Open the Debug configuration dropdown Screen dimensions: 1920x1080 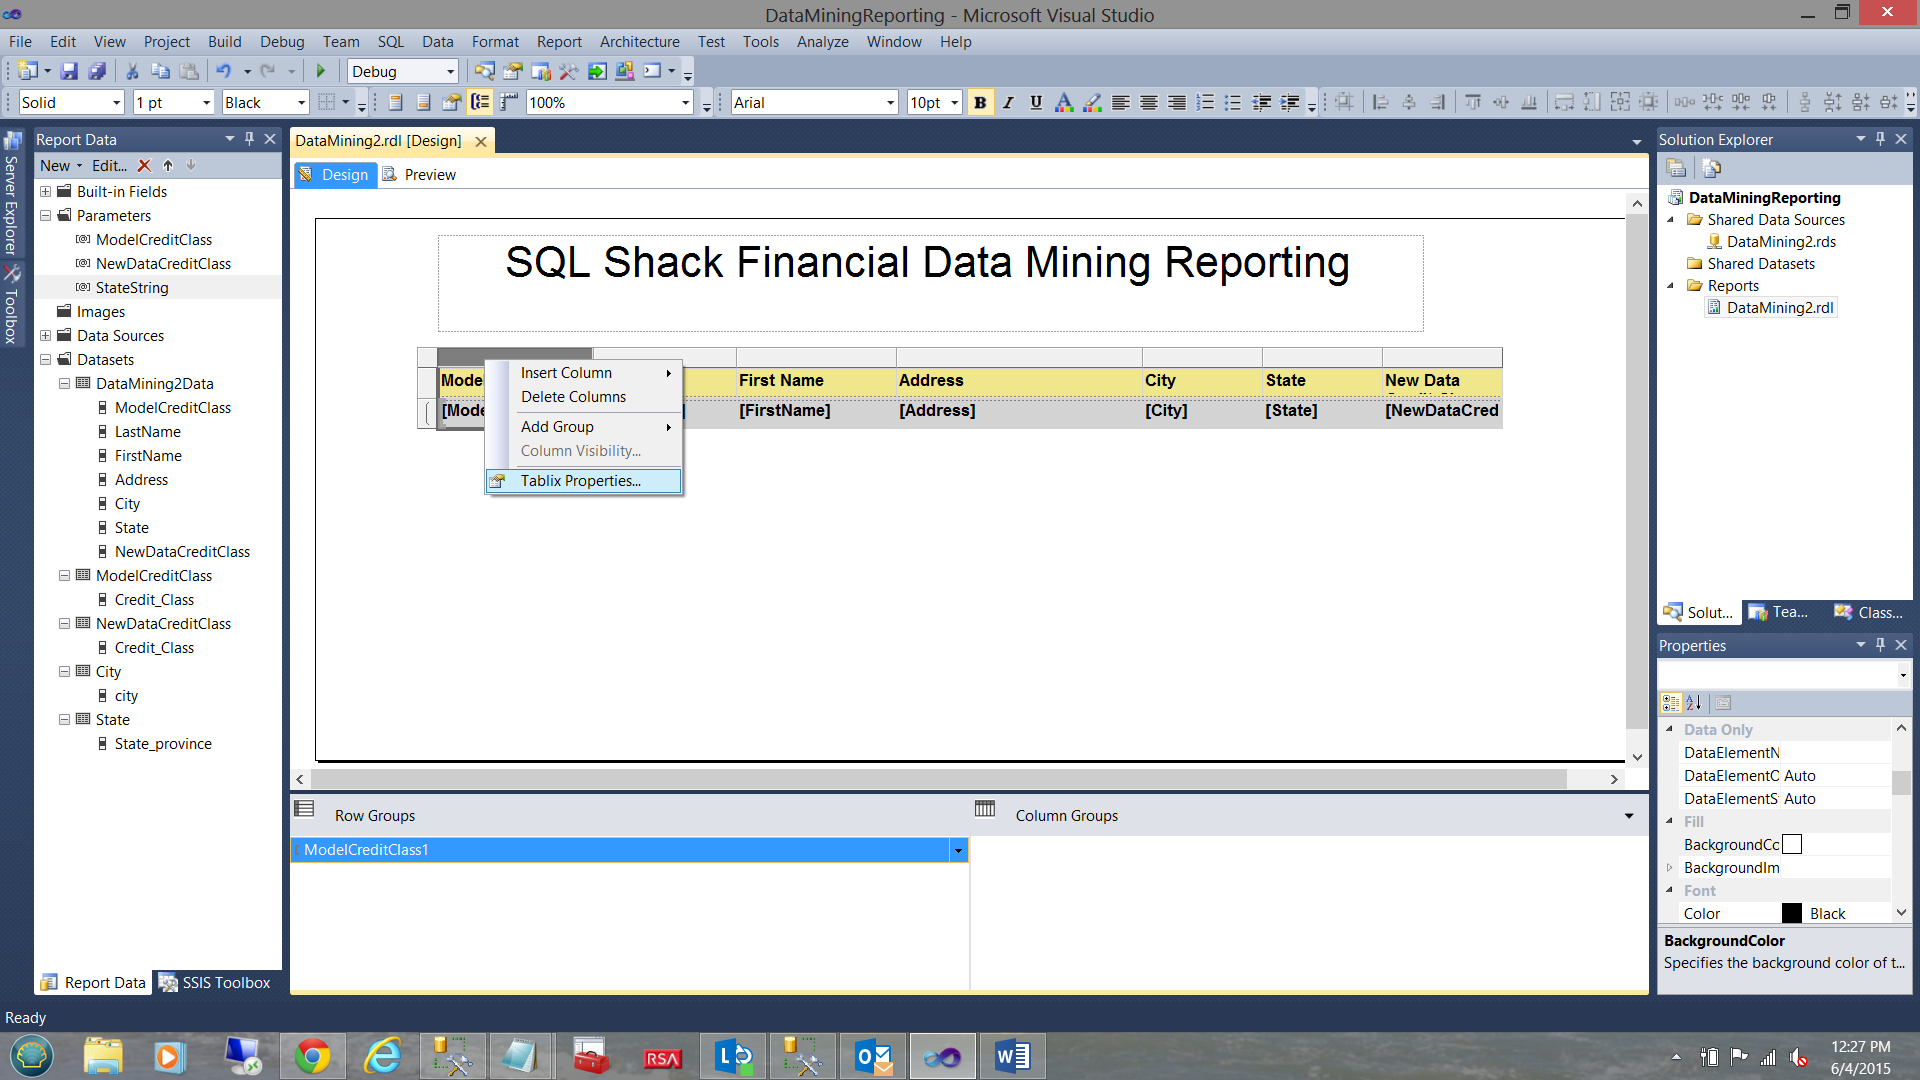coord(450,71)
